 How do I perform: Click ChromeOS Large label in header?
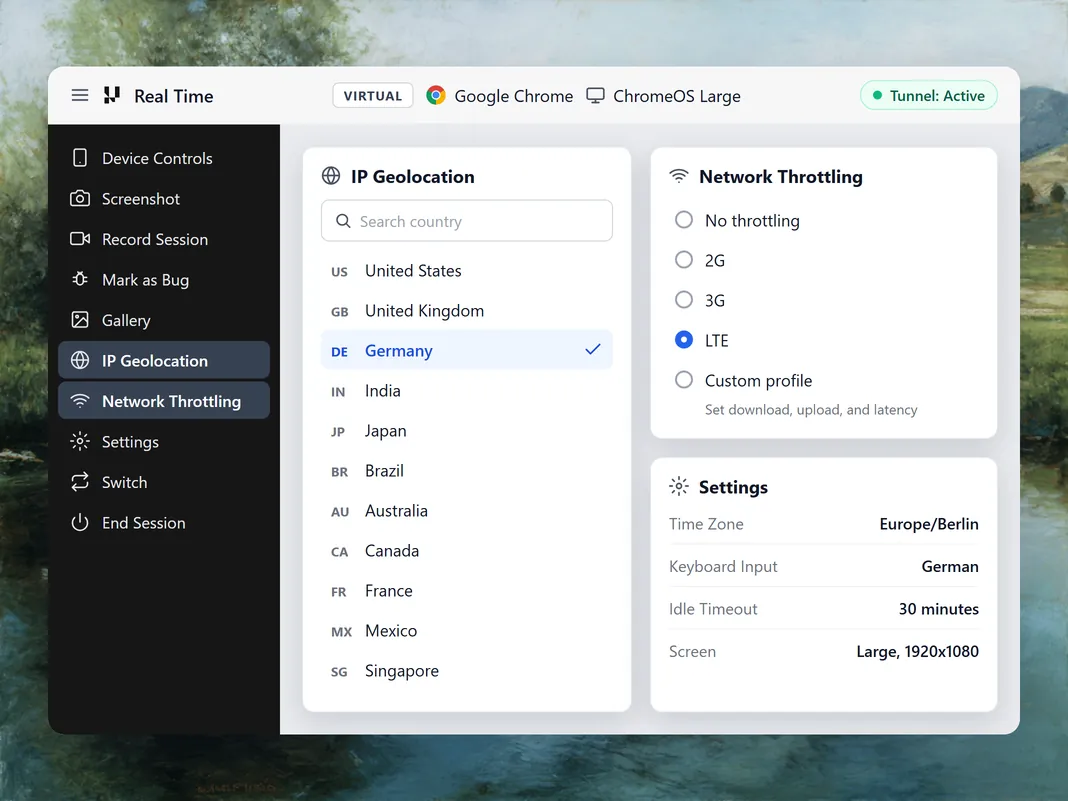point(676,96)
